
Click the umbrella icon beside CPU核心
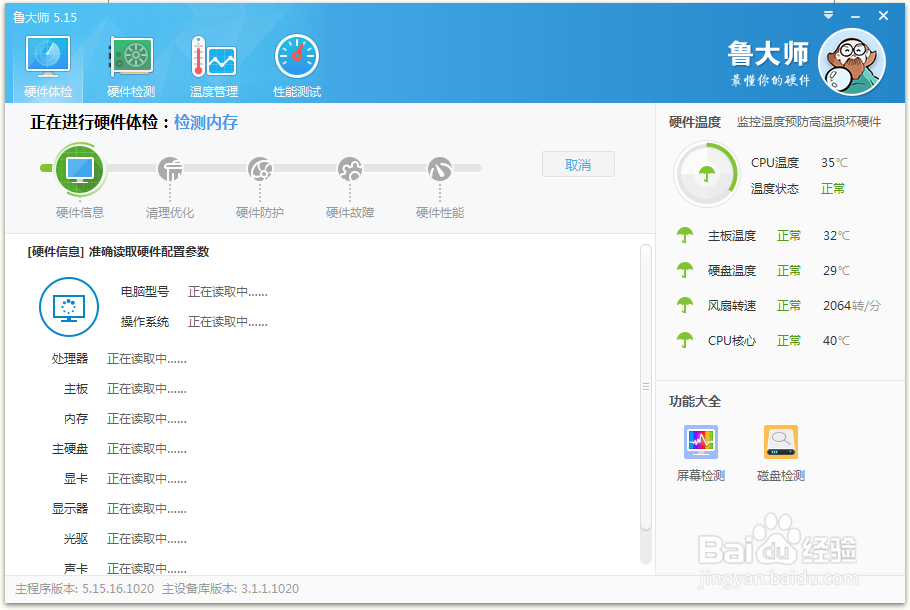click(685, 340)
